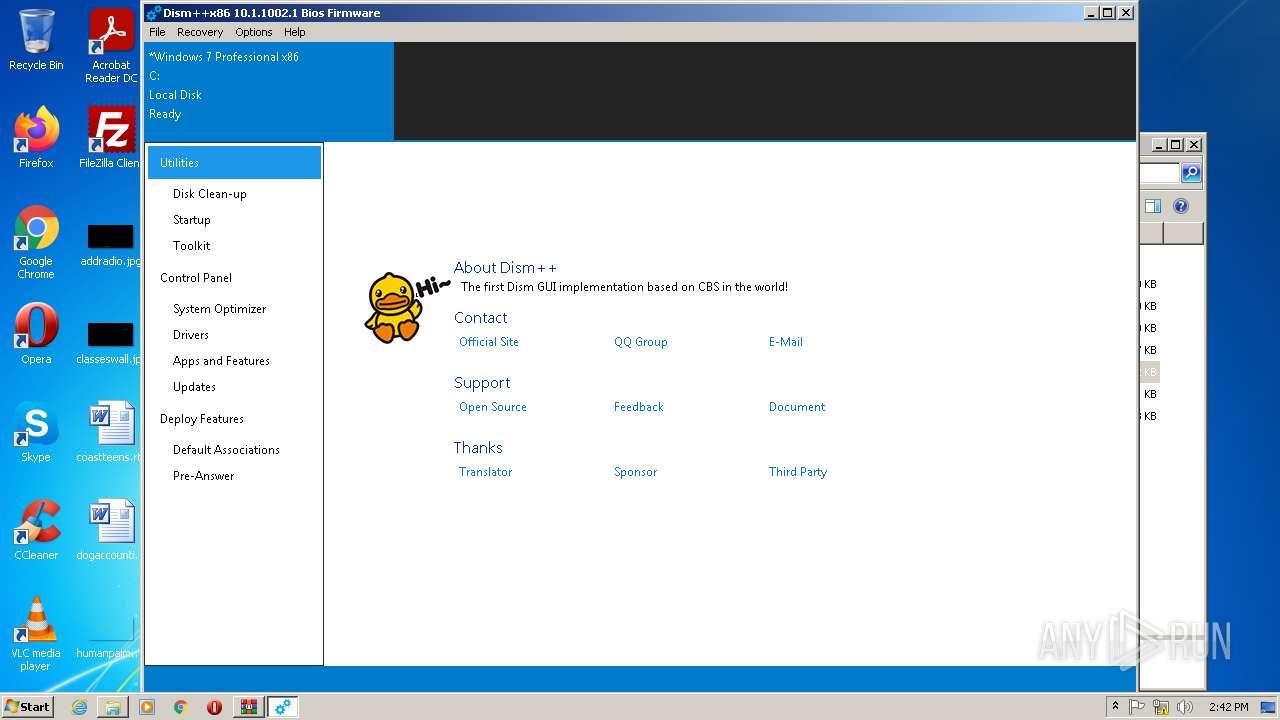Select the addradio.jpg desktop file
1280x720 pixels.
click(111, 244)
